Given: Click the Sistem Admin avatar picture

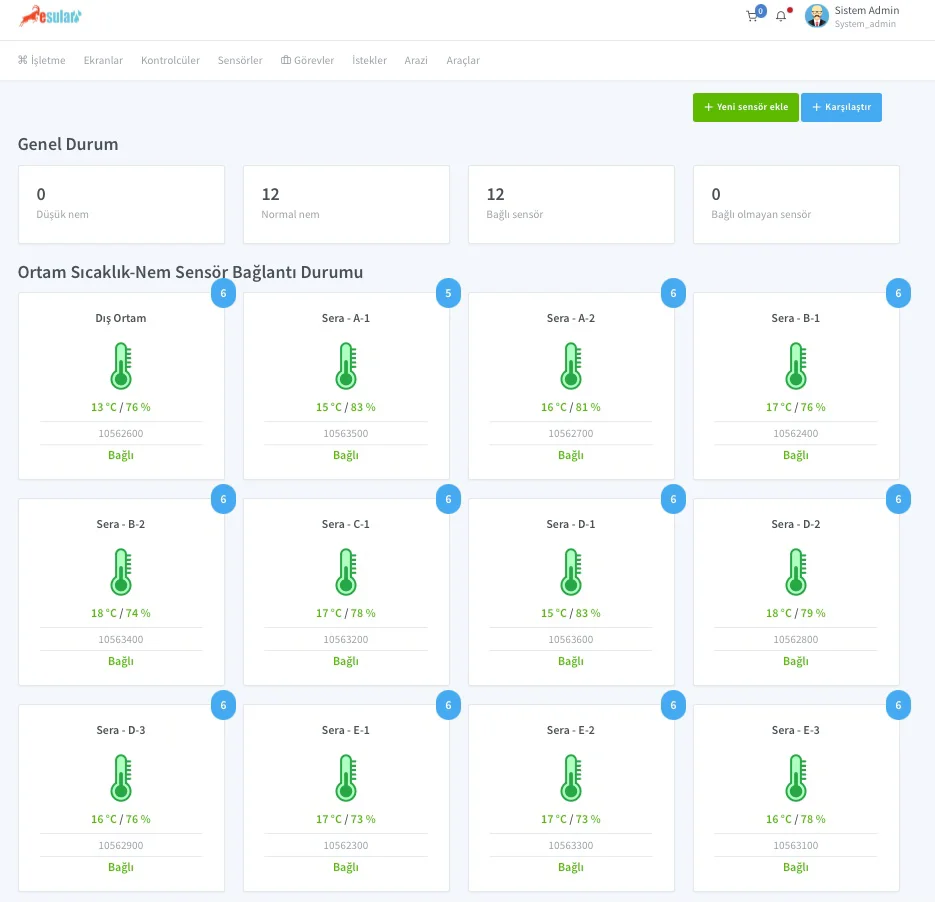Looking at the screenshot, I should tap(817, 16).
